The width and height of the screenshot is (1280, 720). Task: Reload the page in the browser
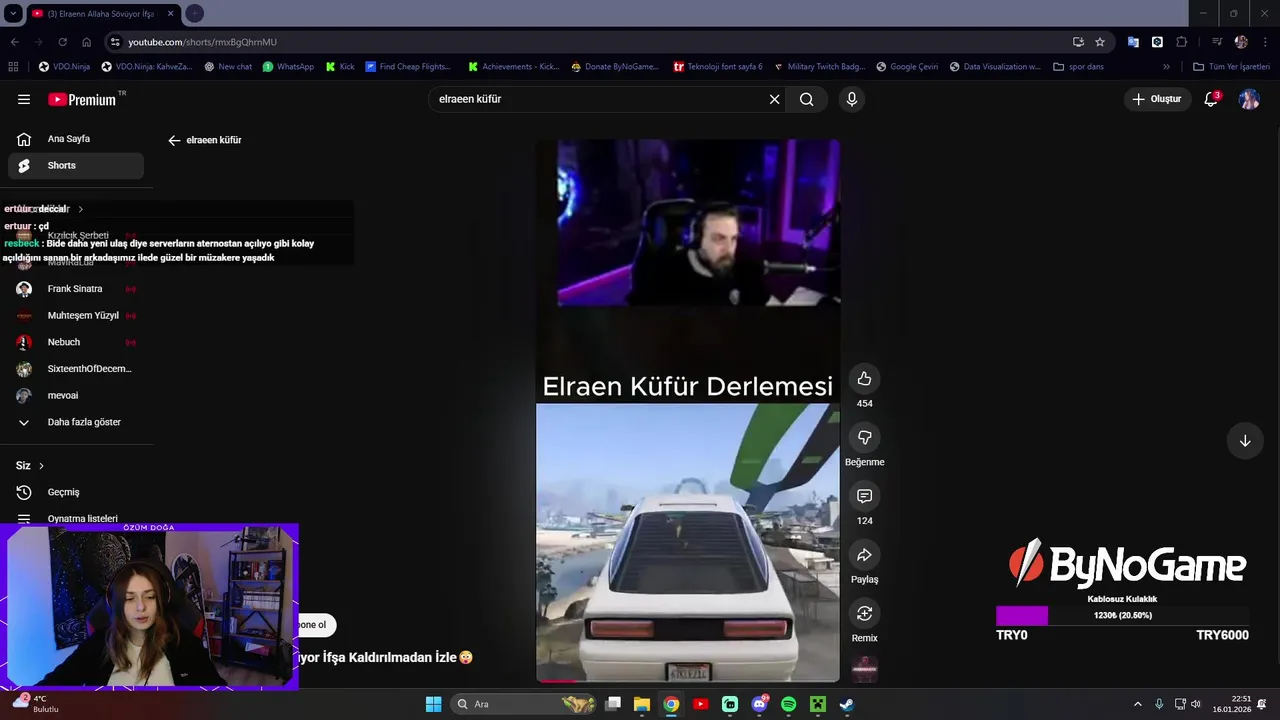point(62,42)
